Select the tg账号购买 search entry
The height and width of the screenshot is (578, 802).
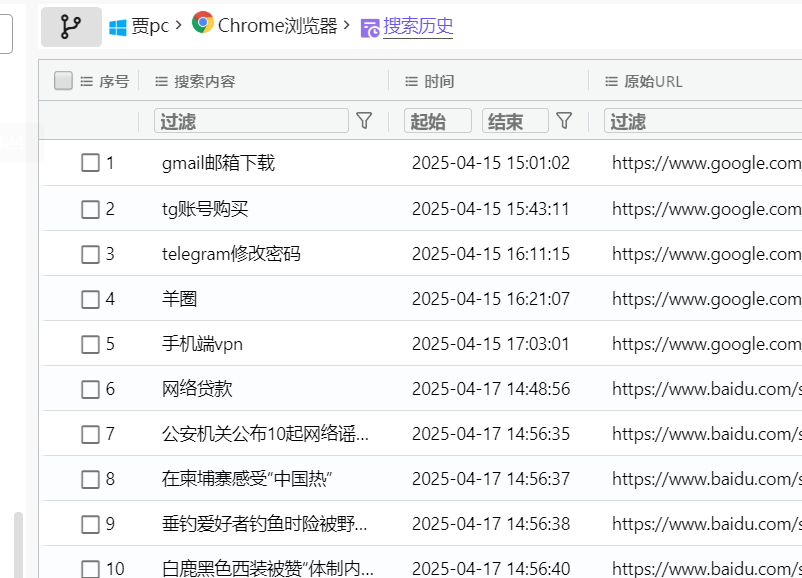pyautogui.click(x=205, y=209)
